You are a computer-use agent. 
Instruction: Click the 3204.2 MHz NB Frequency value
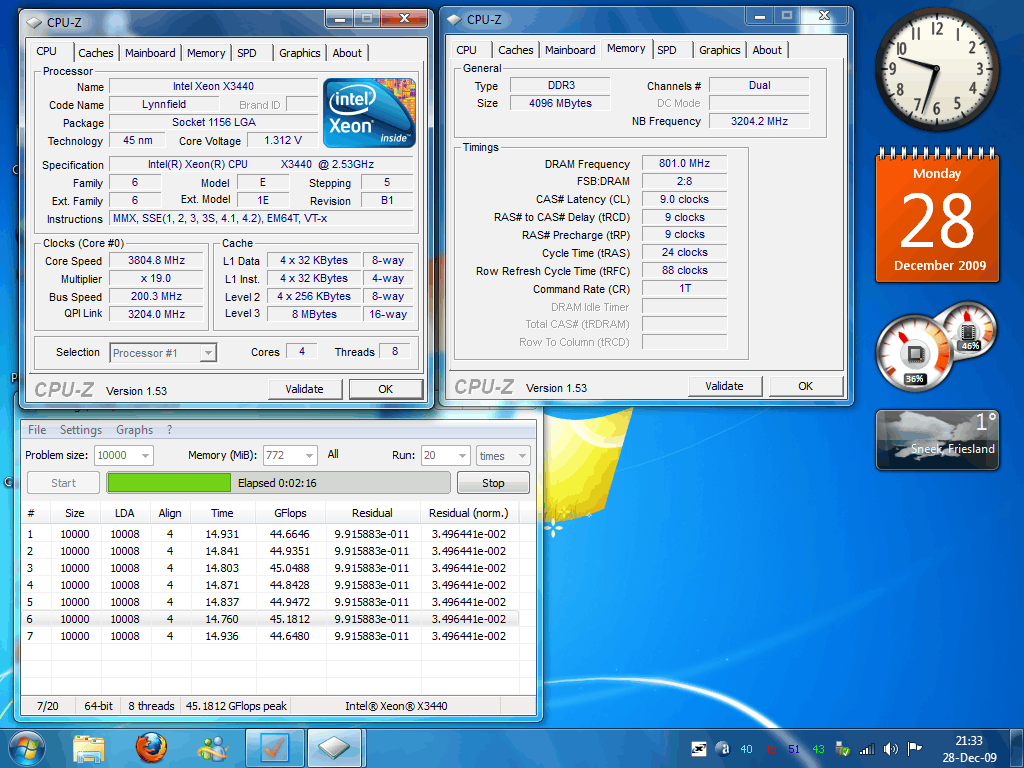coord(759,121)
